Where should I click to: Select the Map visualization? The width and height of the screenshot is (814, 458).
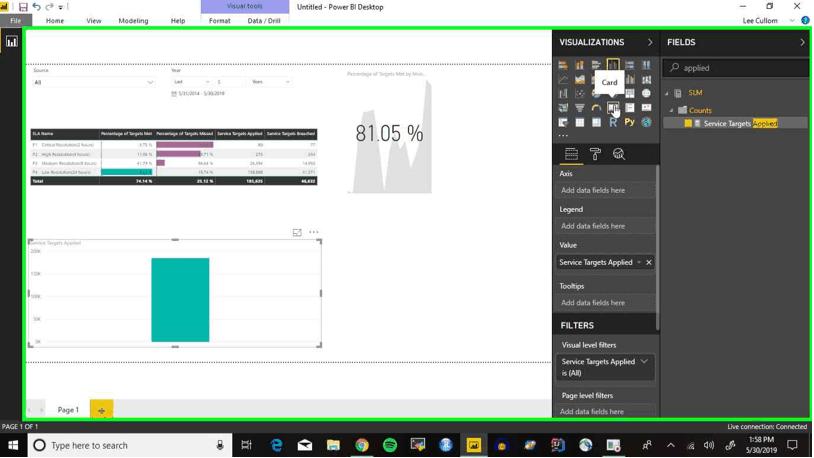[646, 93]
